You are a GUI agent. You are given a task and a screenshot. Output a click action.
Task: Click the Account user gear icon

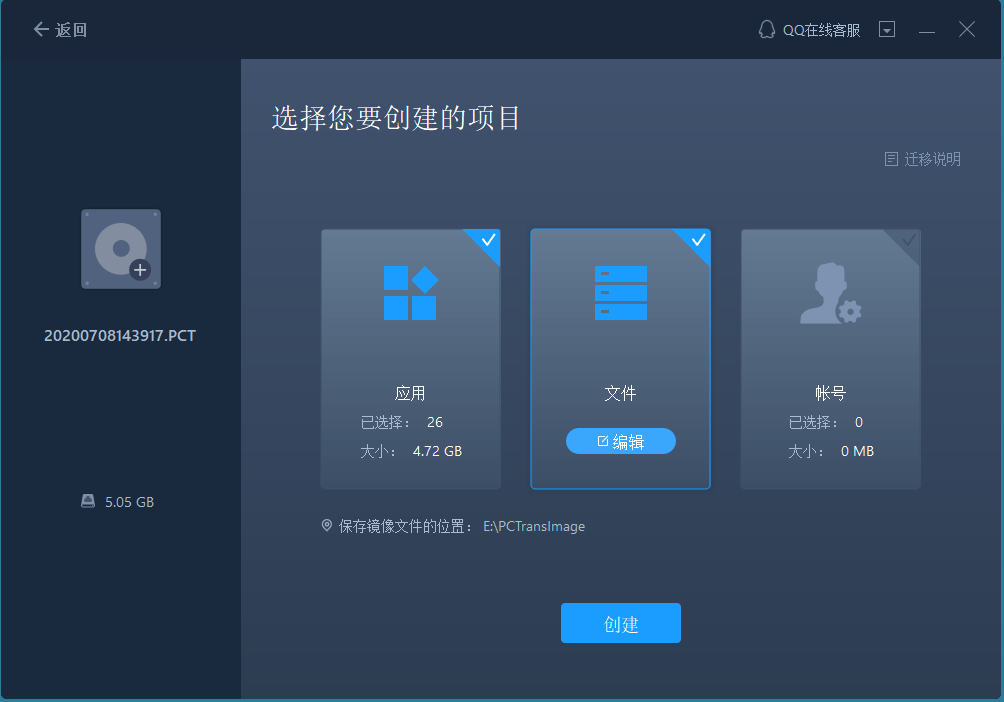click(x=830, y=293)
